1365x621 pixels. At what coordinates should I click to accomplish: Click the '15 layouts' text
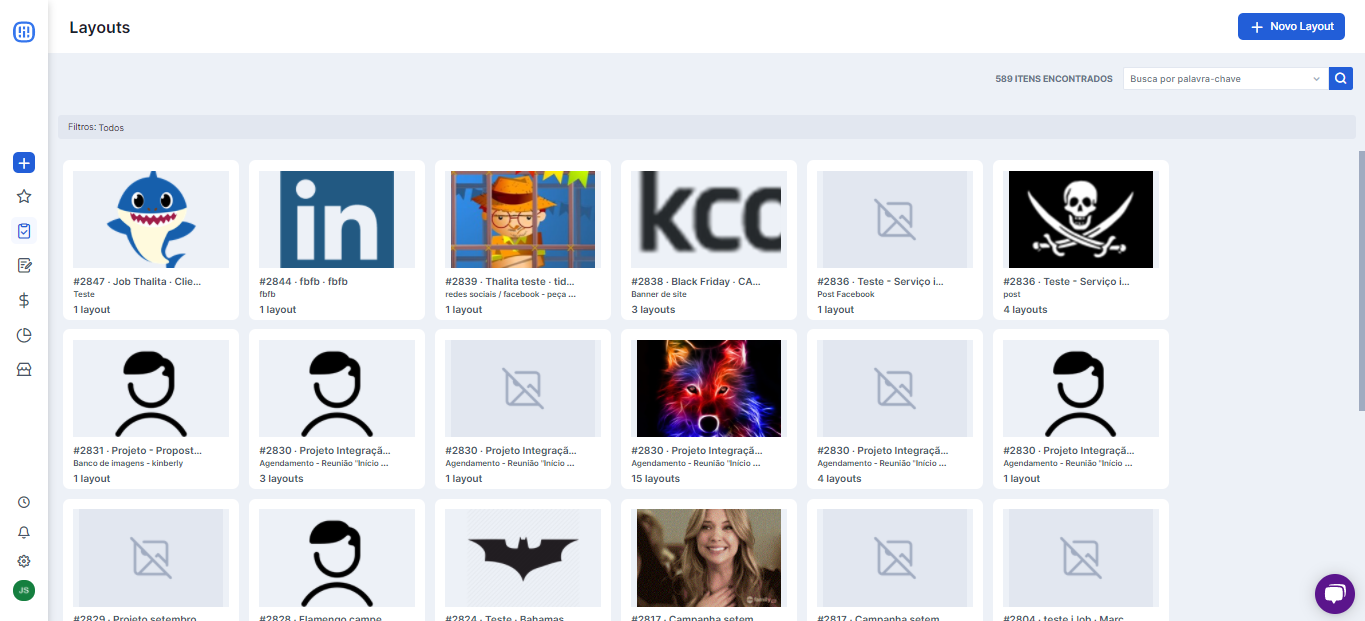point(656,479)
